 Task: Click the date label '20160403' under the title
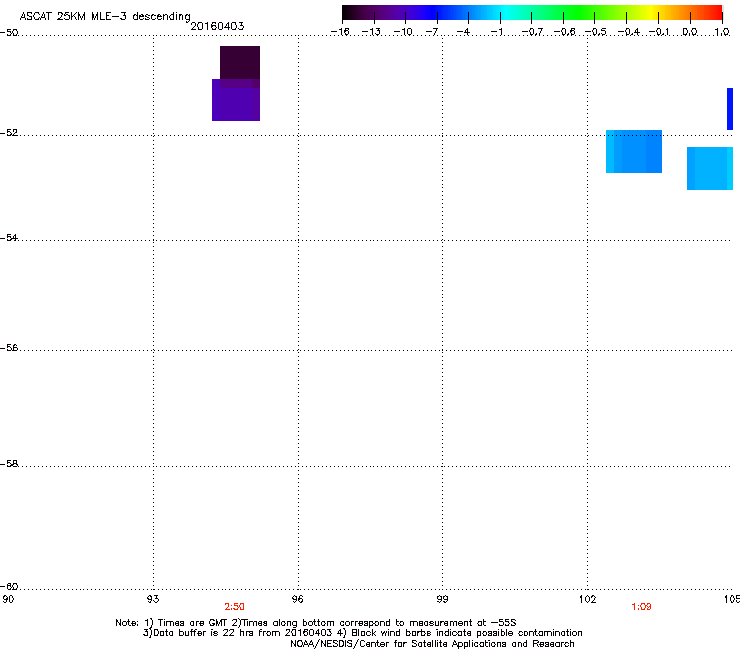(x=218, y=26)
